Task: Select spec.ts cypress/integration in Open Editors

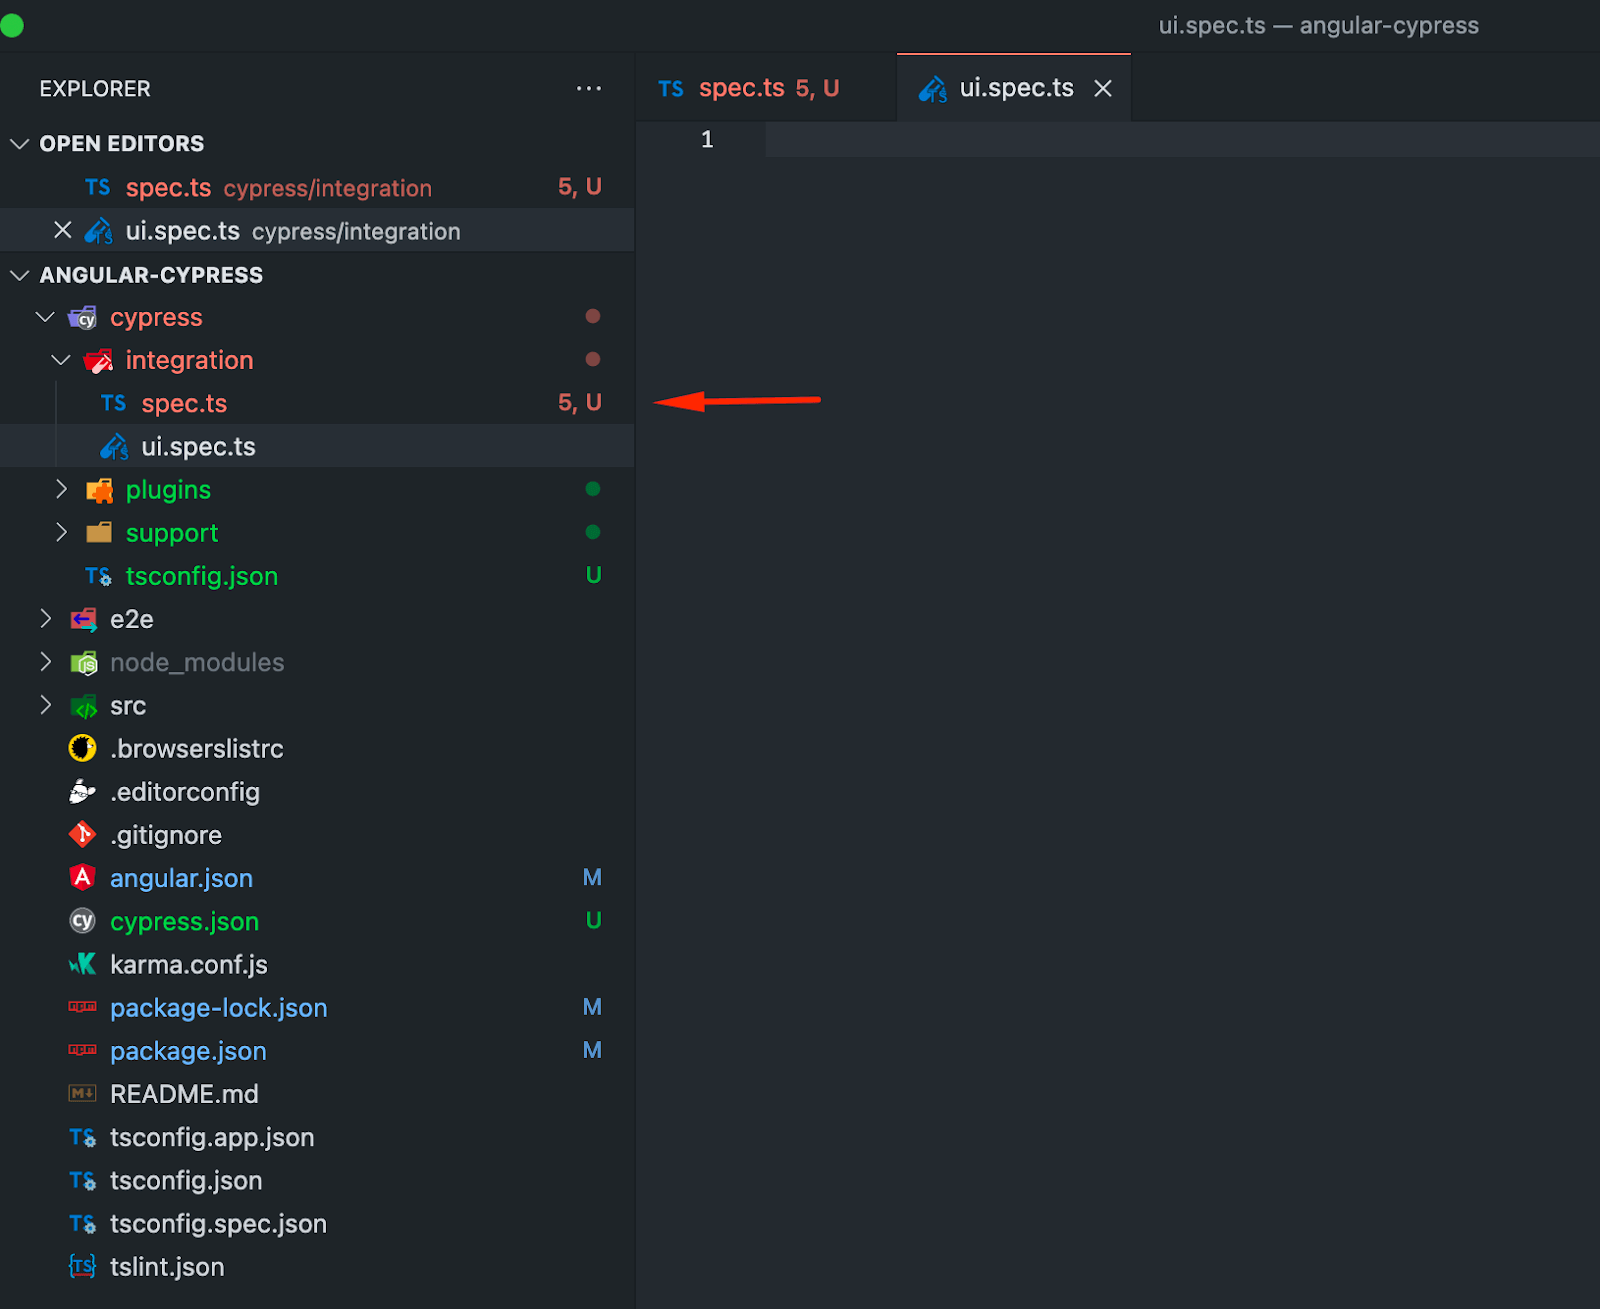Action: (317, 187)
